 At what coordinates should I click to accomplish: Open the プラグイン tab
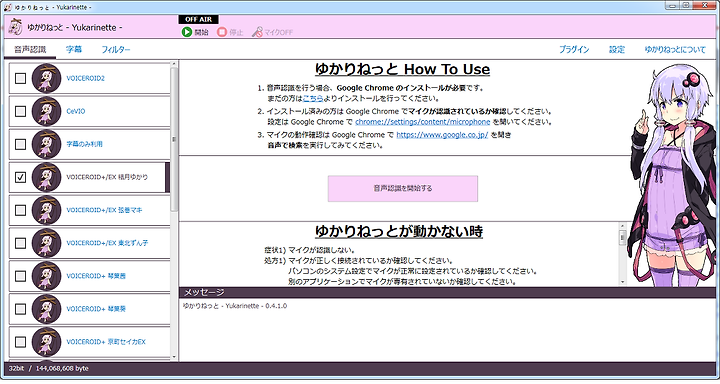tap(574, 50)
